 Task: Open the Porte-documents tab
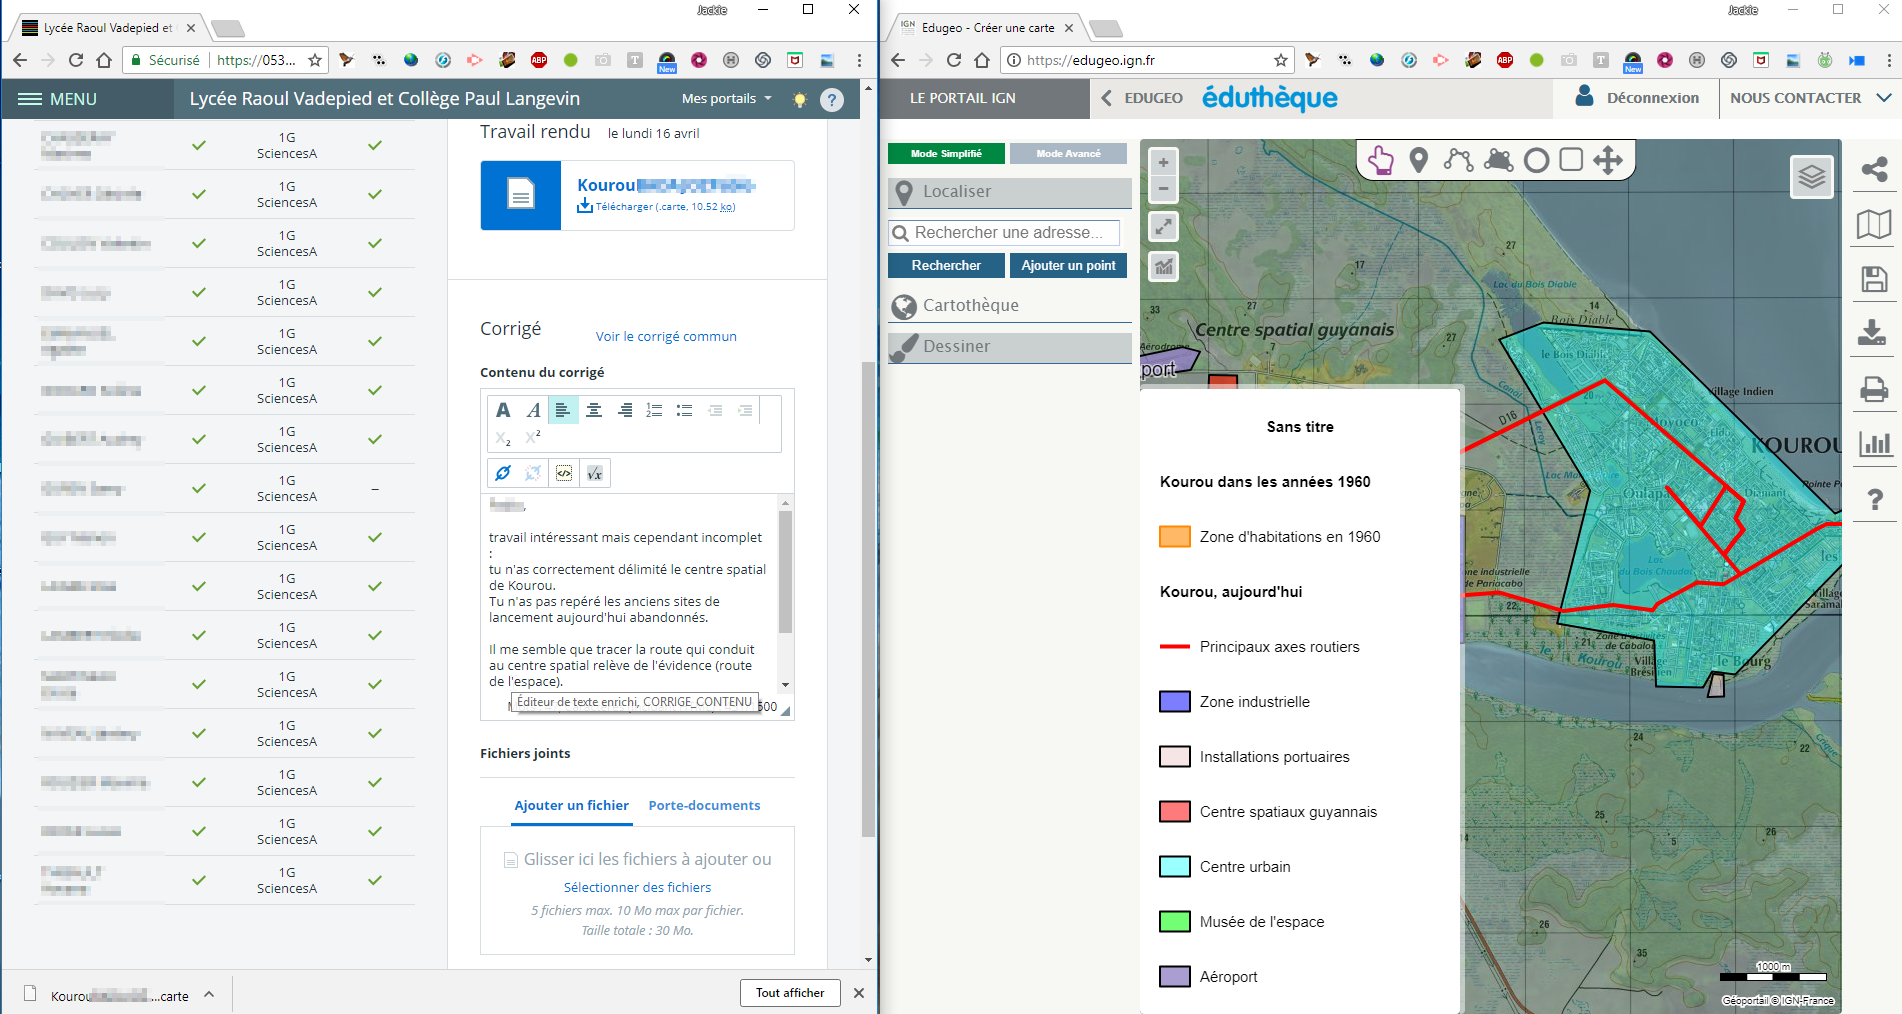[704, 806]
